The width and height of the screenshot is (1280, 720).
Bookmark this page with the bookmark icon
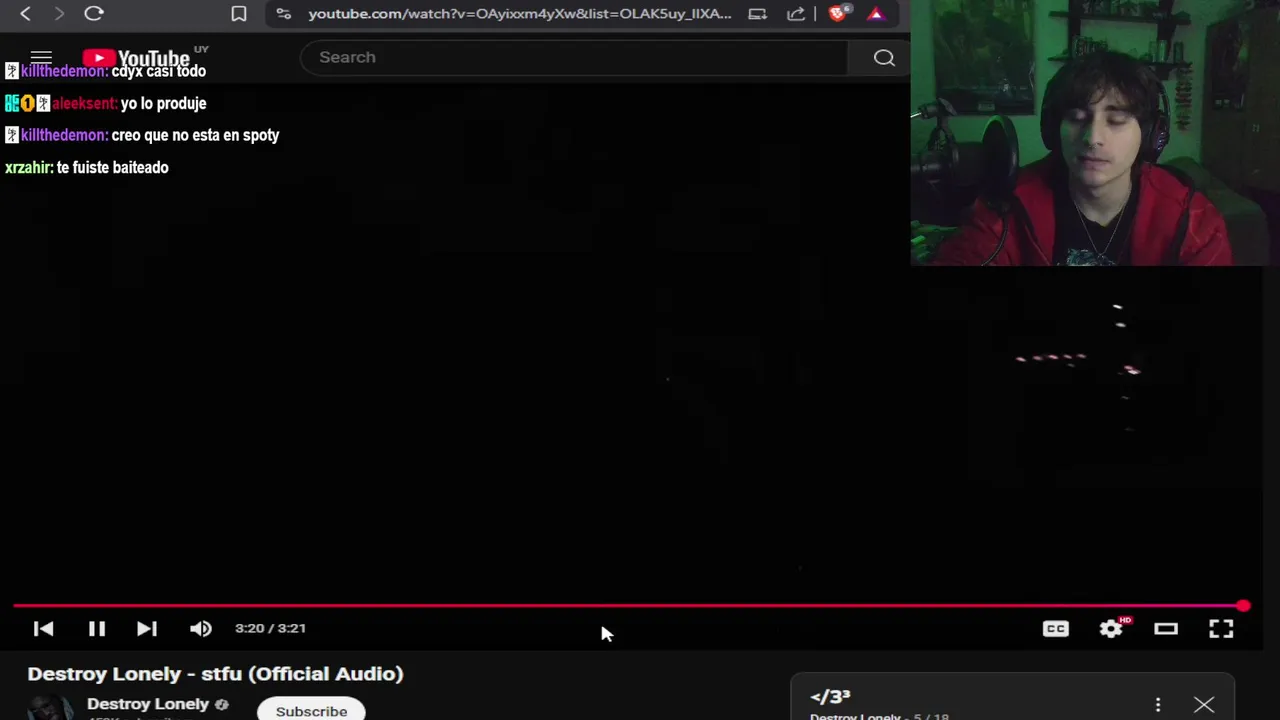click(x=239, y=14)
